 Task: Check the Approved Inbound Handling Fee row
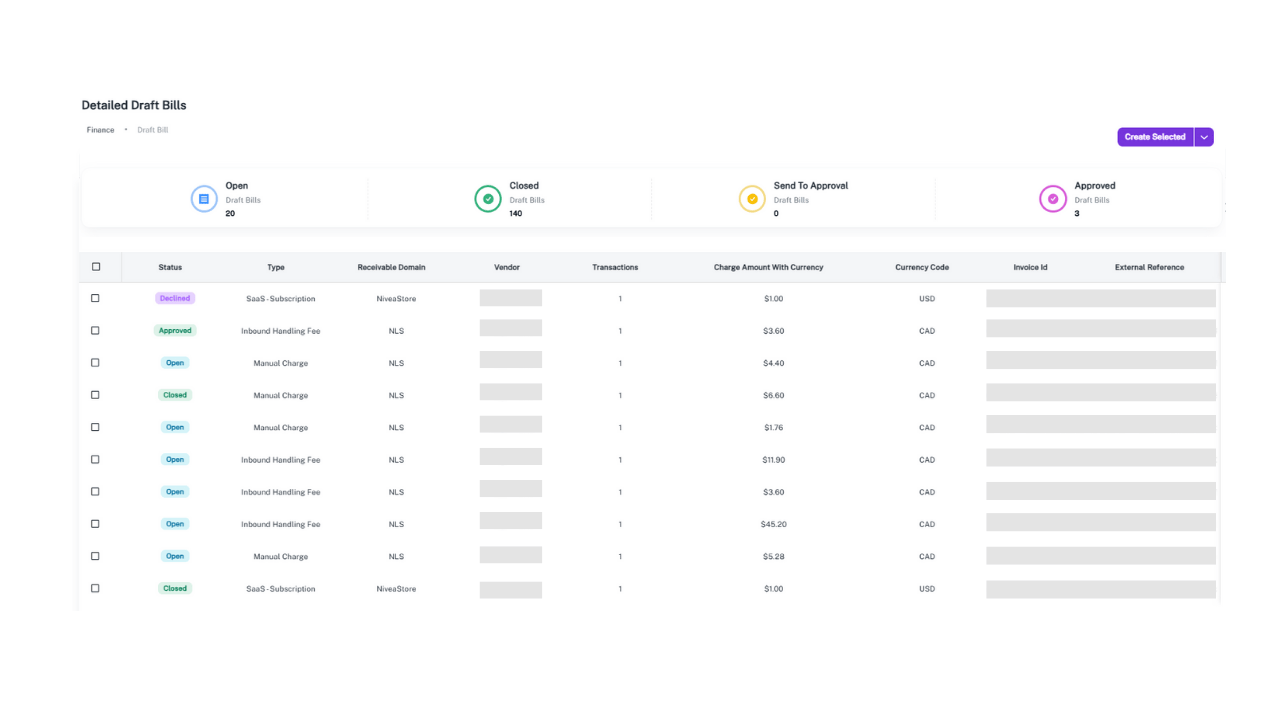tap(95, 330)
